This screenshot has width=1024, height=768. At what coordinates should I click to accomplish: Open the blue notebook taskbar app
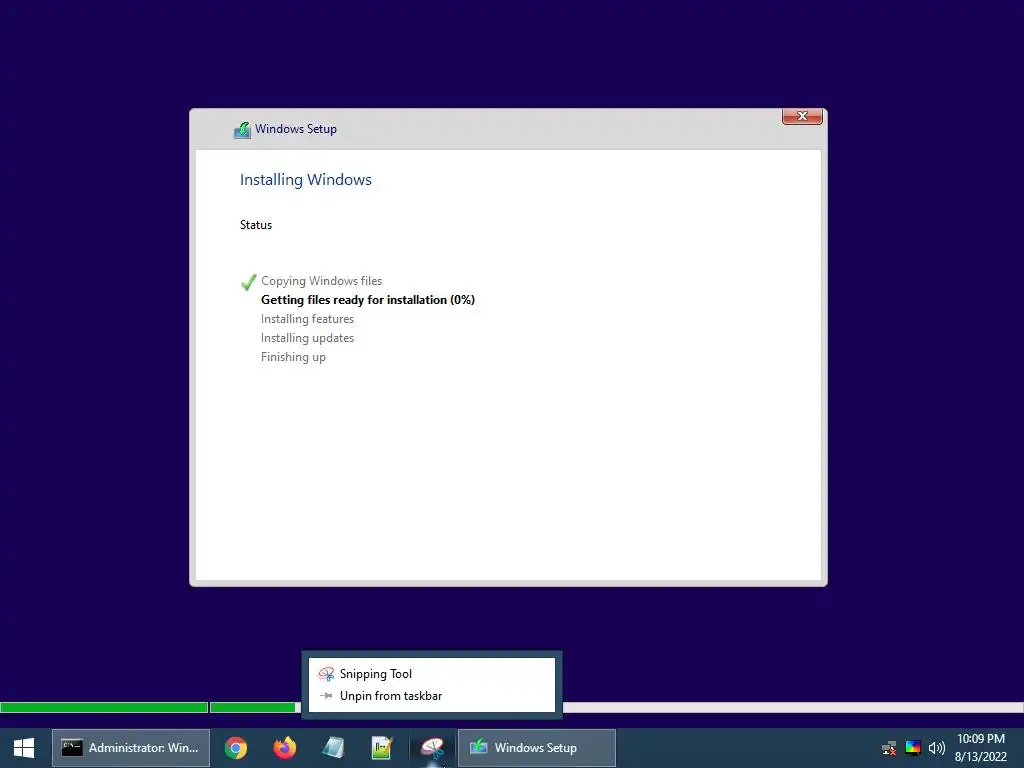click(333, 748)
